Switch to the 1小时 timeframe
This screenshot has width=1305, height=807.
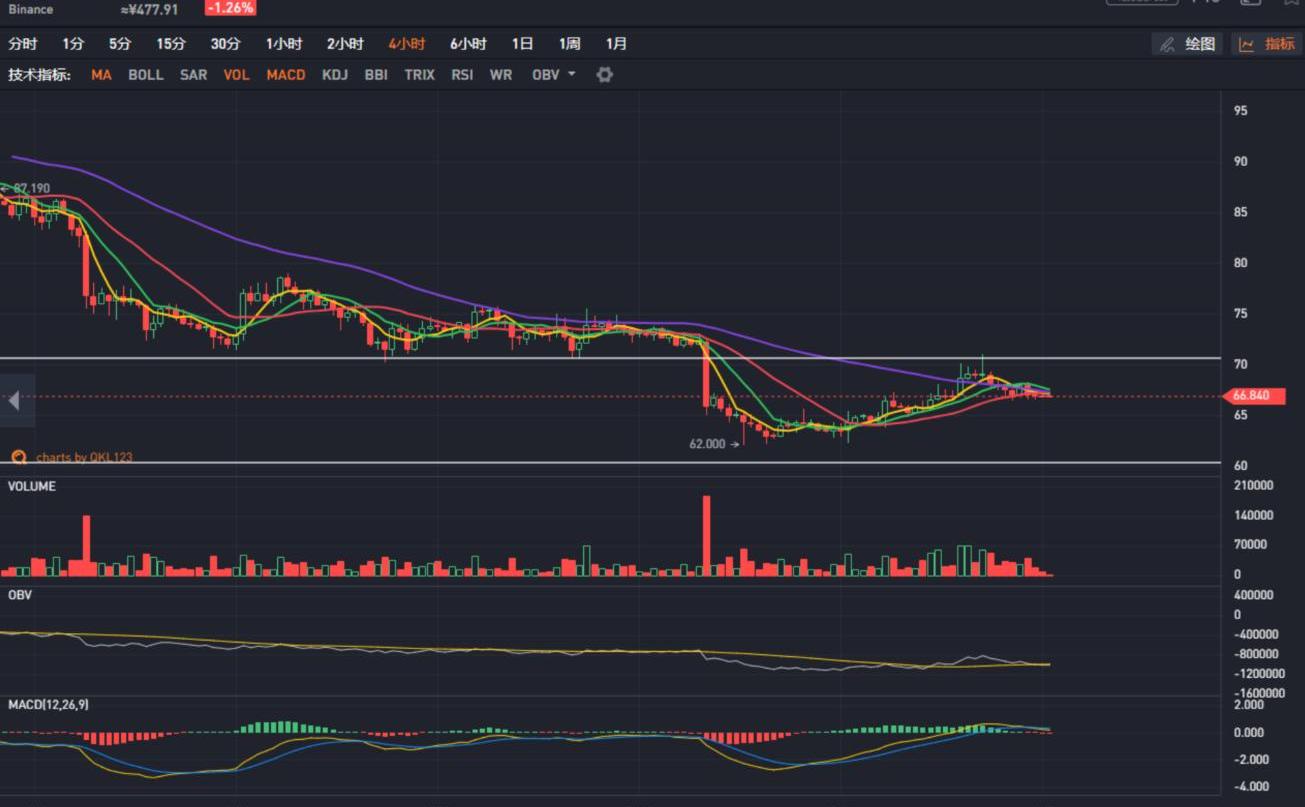[284, 44]
